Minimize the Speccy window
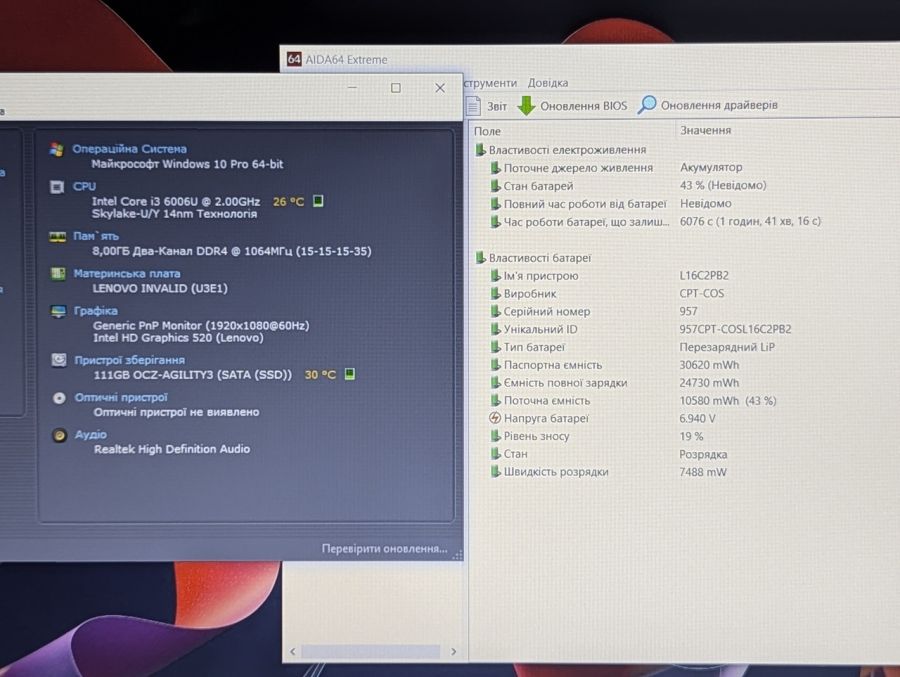The height and width of the screenshot is (677, 900). pyautogui.click(x=352, y=88)
